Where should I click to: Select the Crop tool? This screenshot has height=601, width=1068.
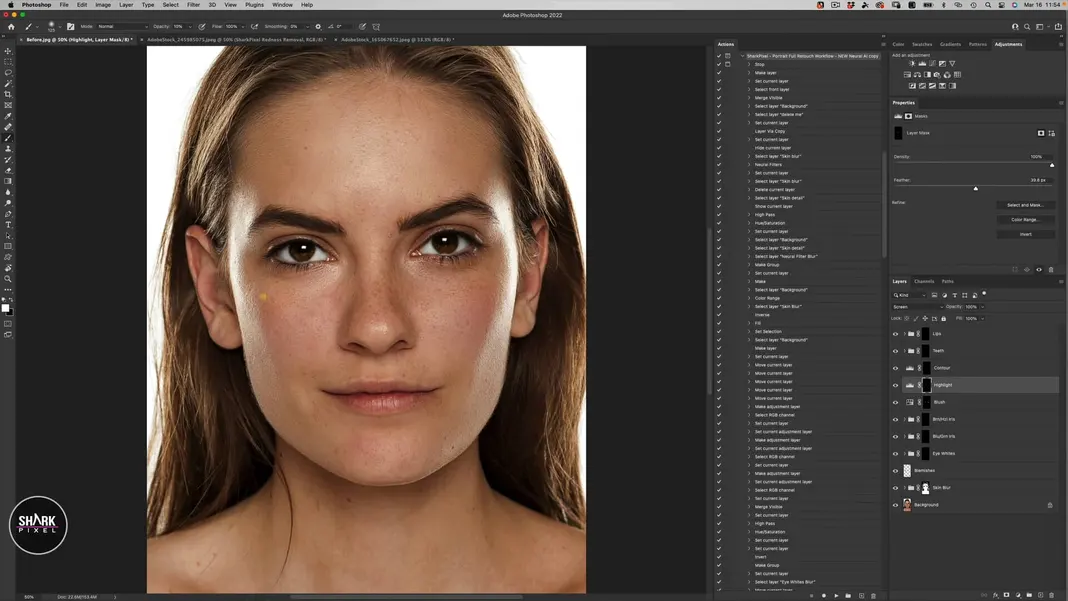coord(8,95)
